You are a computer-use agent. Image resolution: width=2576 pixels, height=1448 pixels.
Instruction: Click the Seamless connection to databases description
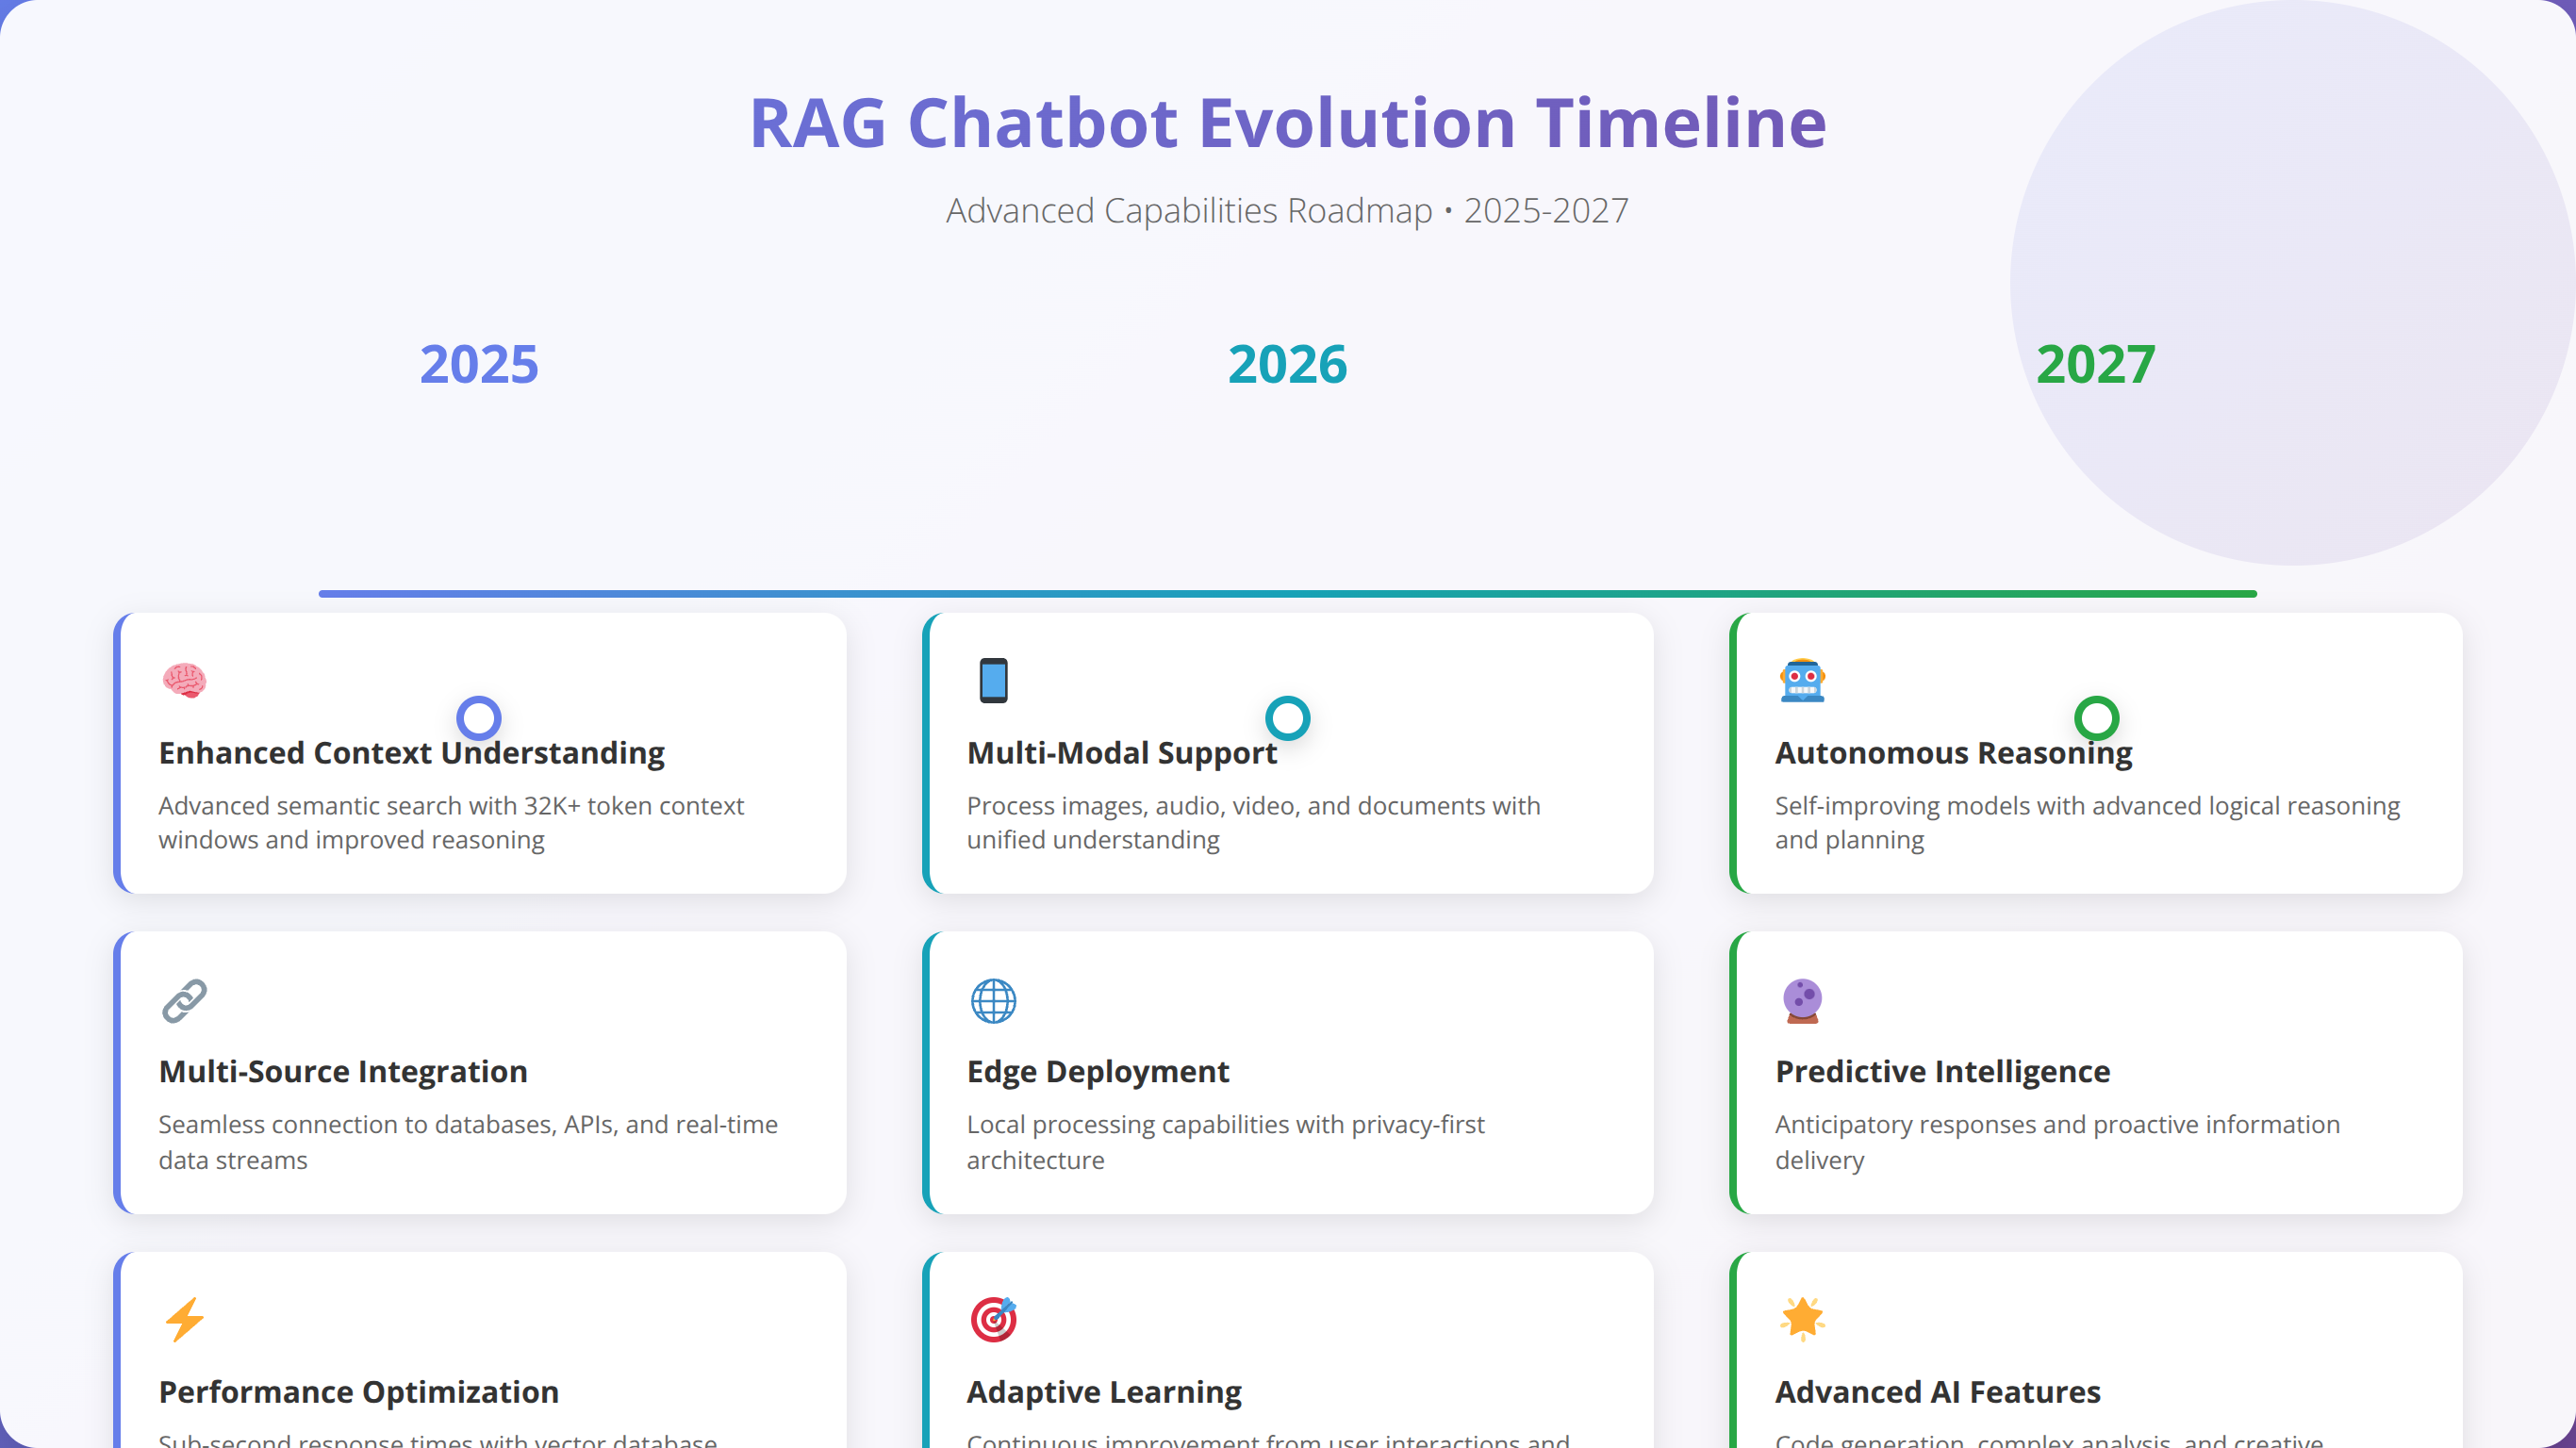(468, 1142)
